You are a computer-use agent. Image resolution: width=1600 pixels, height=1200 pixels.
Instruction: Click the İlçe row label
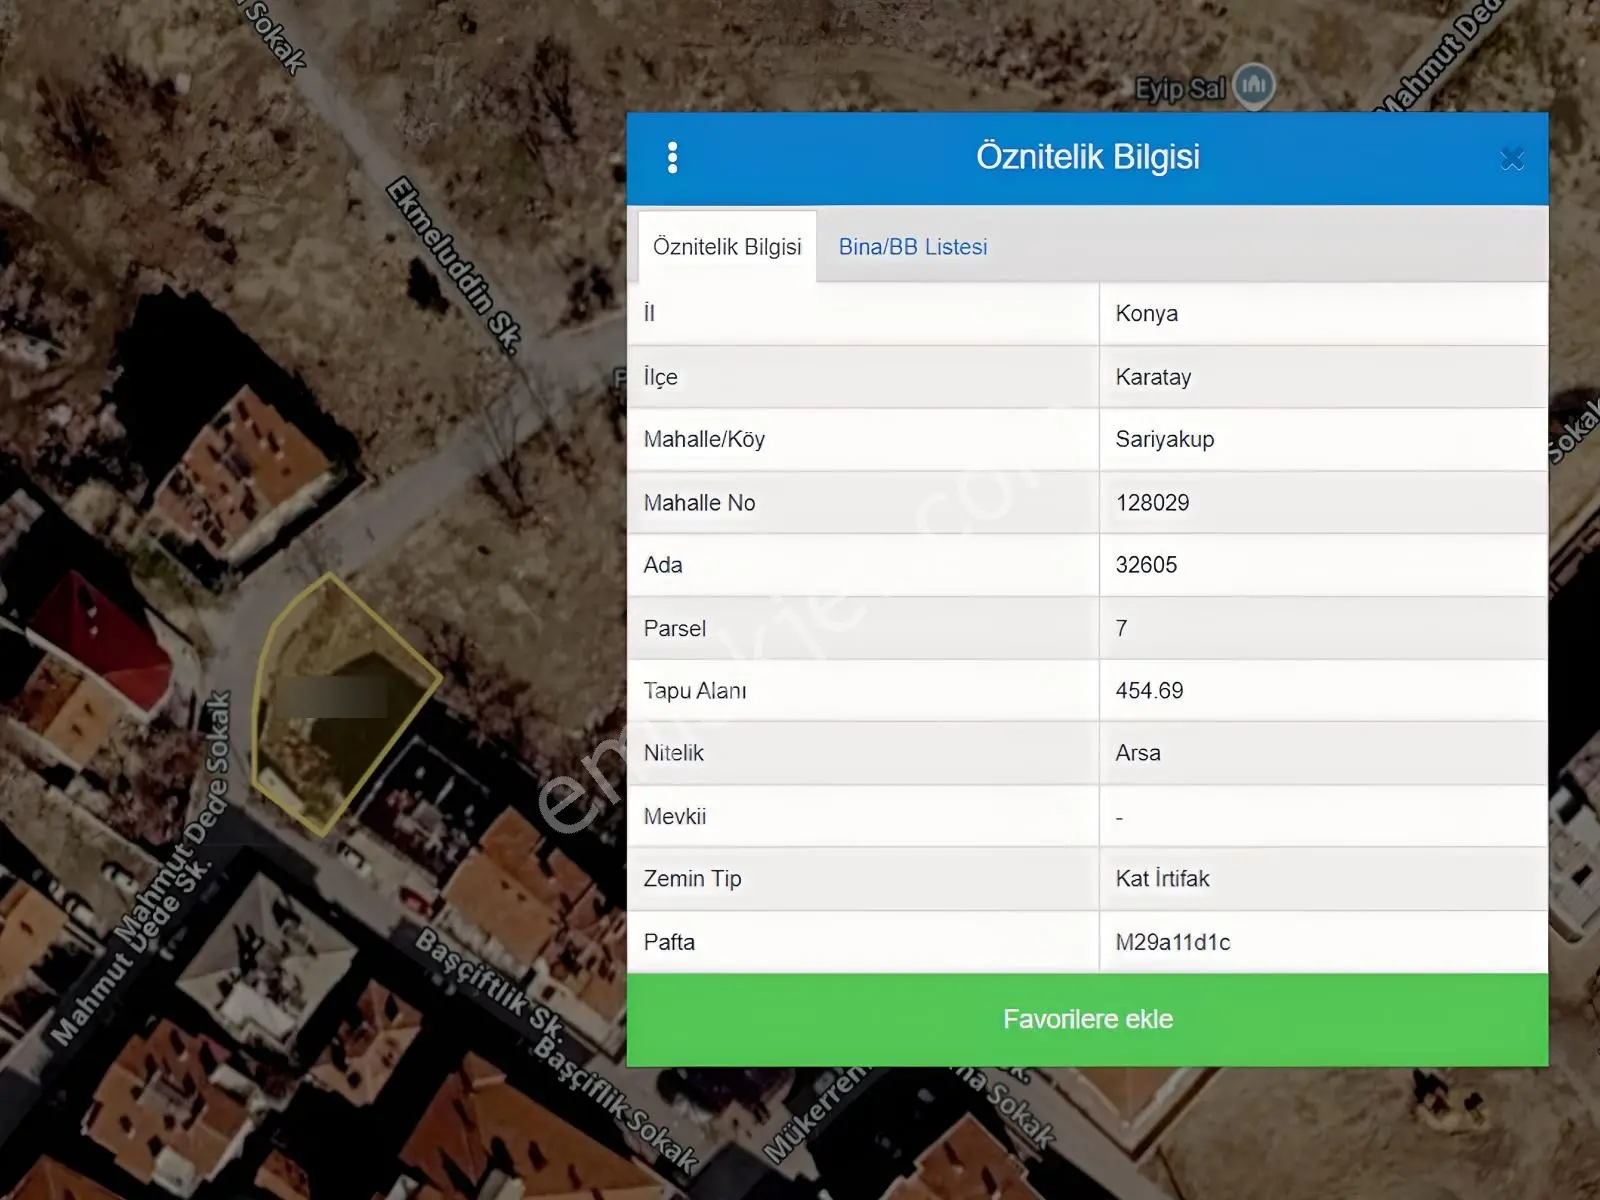click(660, 377)
